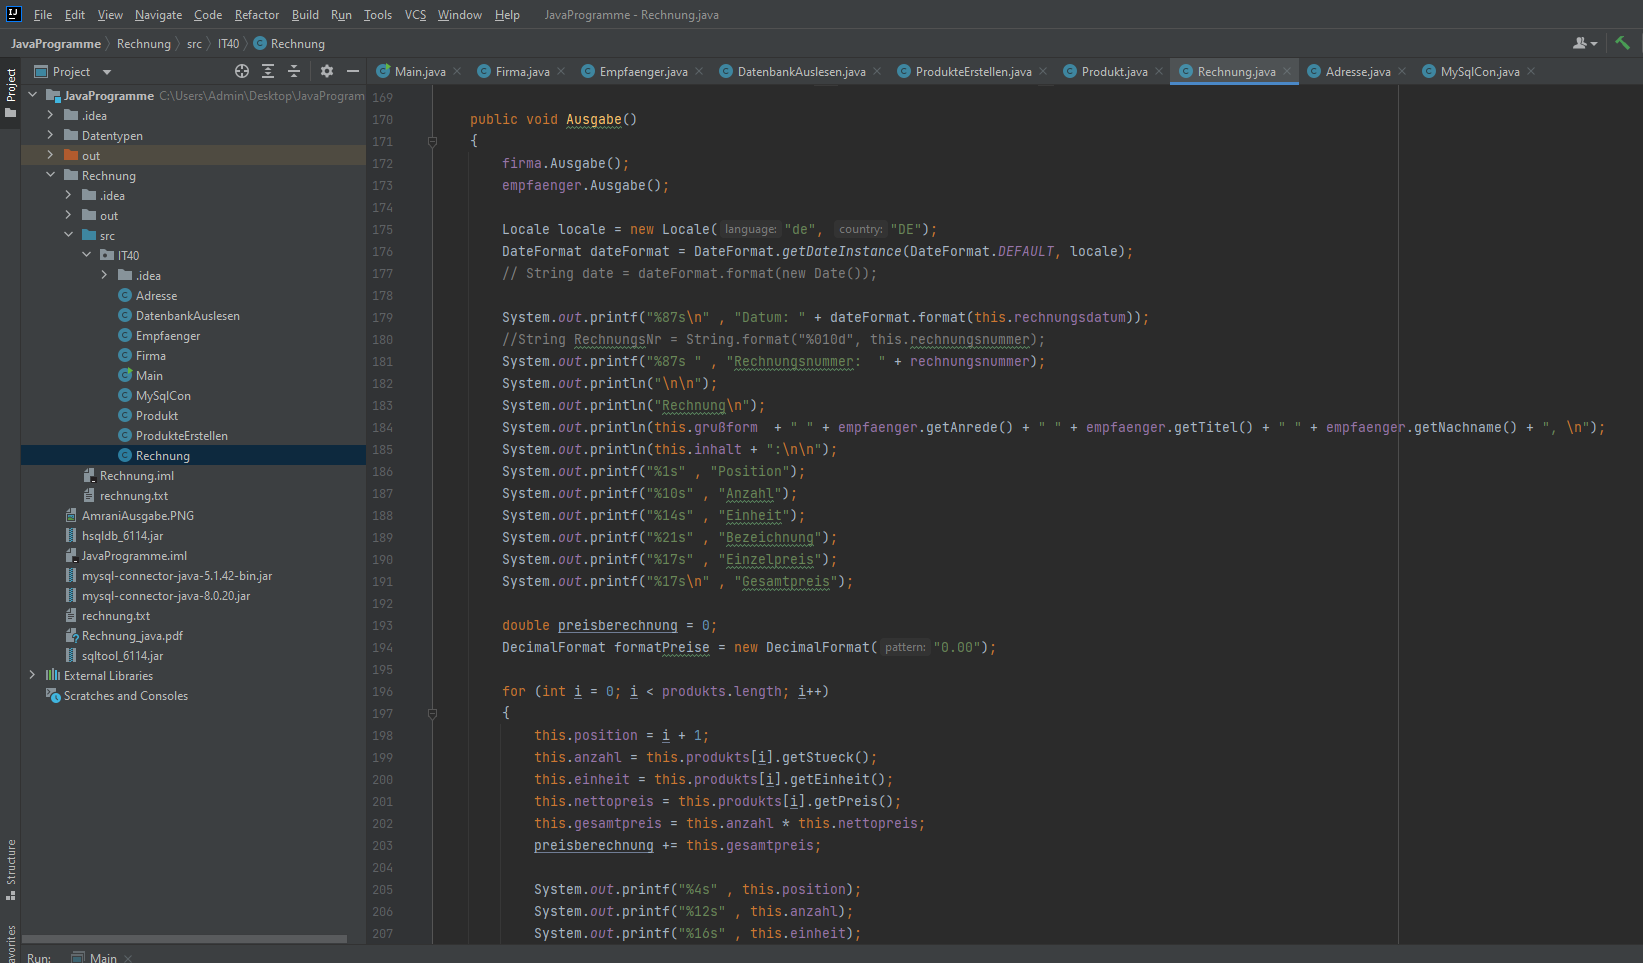Click the locate file target icon
This screenshot has width=1643, height=963.
pos(242,71)
